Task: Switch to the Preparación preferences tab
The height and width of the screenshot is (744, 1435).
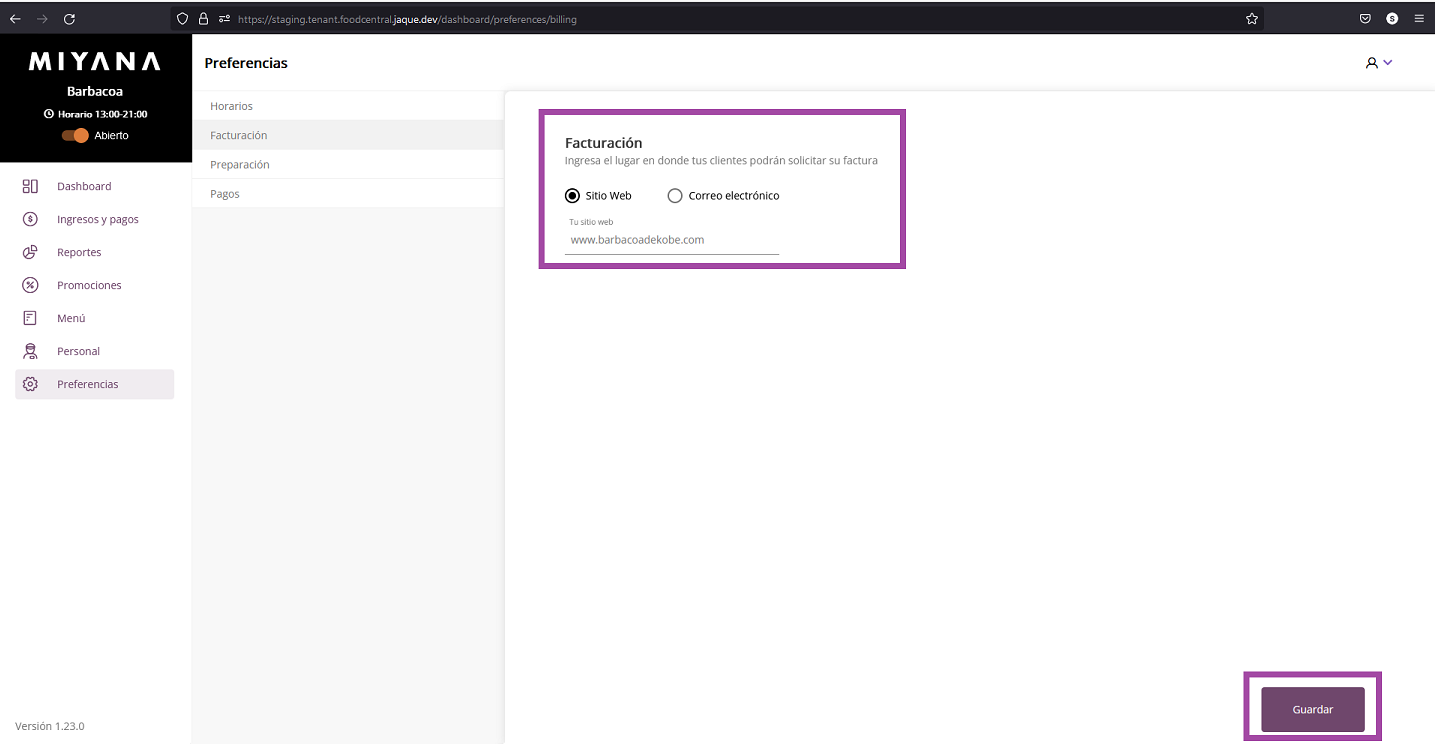Action: coord(348,164)
